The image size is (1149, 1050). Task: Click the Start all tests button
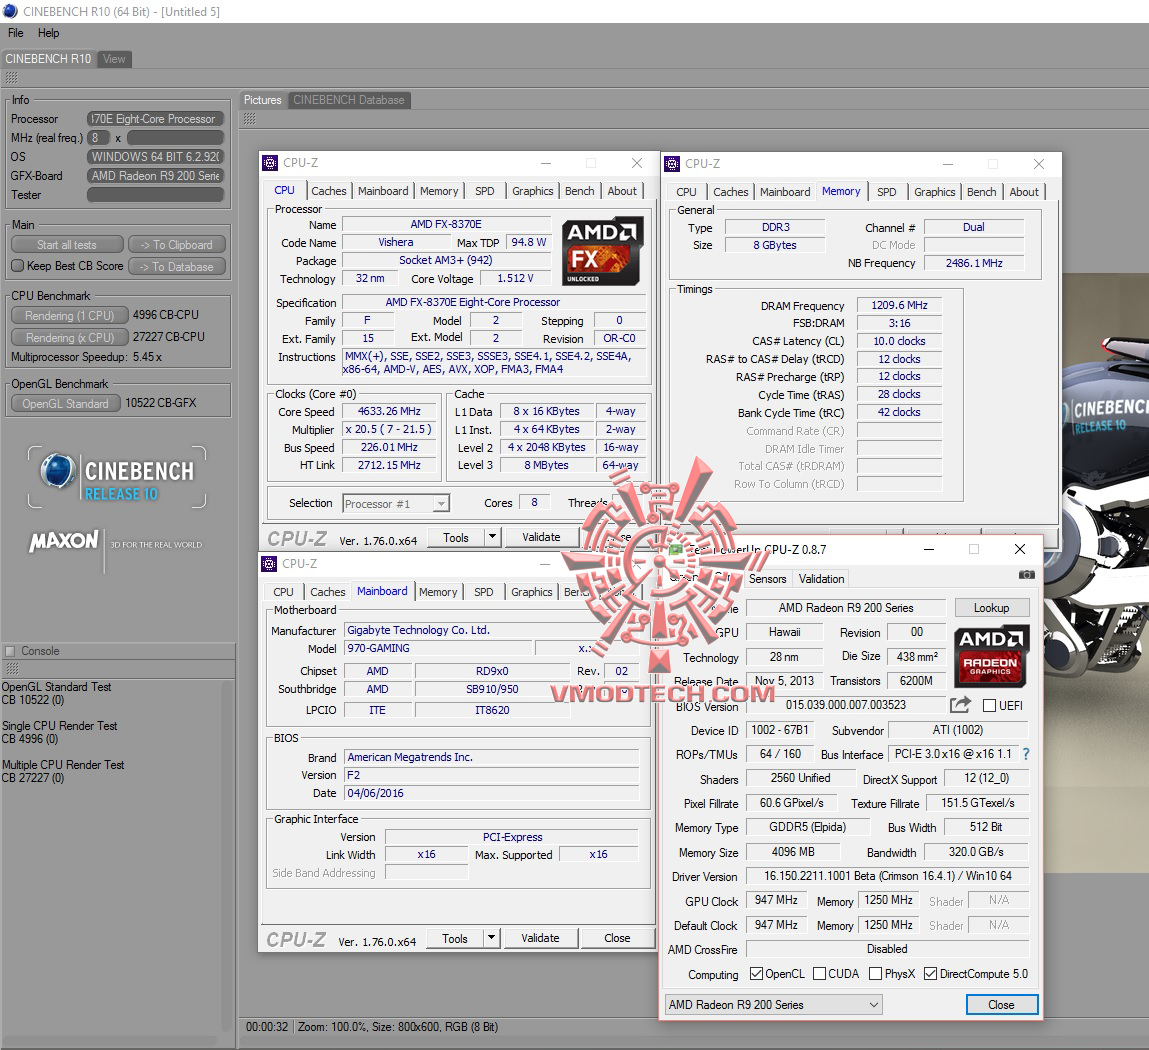[x=67, y=245]
